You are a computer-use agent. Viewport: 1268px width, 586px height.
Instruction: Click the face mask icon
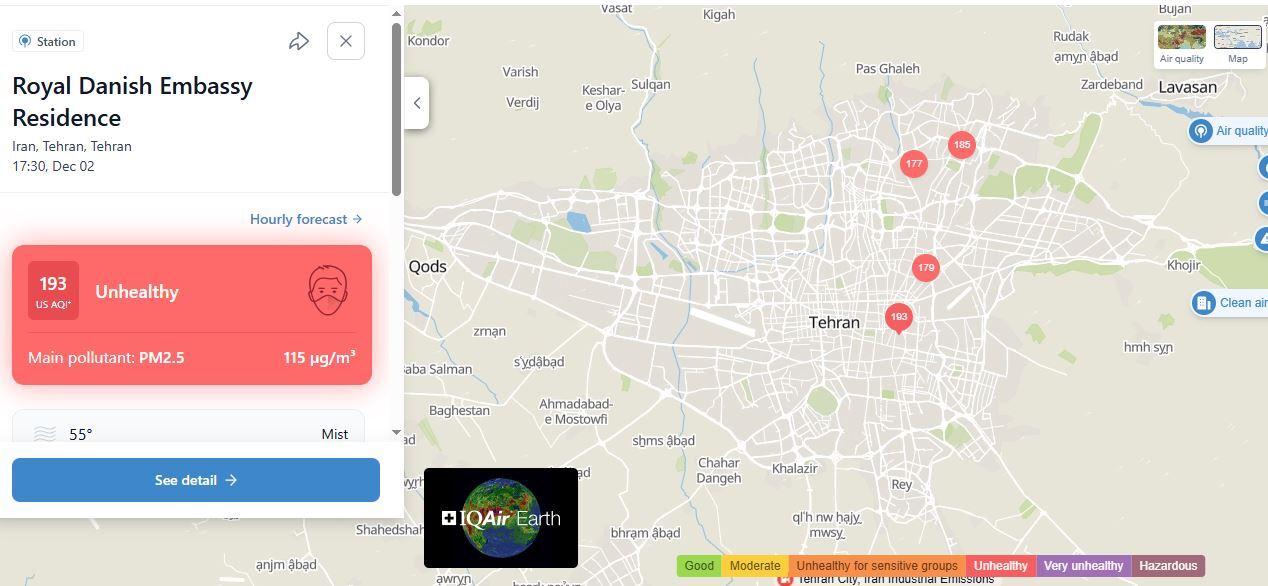(x=328, y=291)
